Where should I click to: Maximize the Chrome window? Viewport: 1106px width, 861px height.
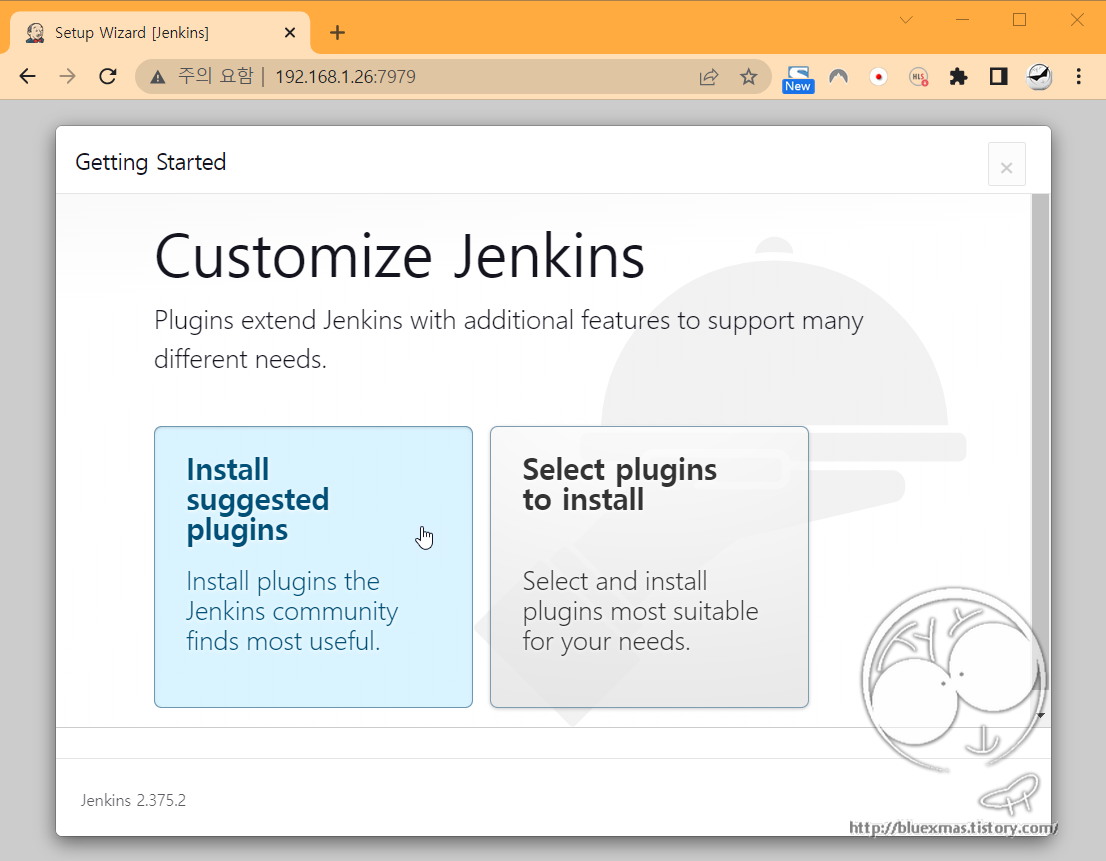click(x=1019, y=20)
